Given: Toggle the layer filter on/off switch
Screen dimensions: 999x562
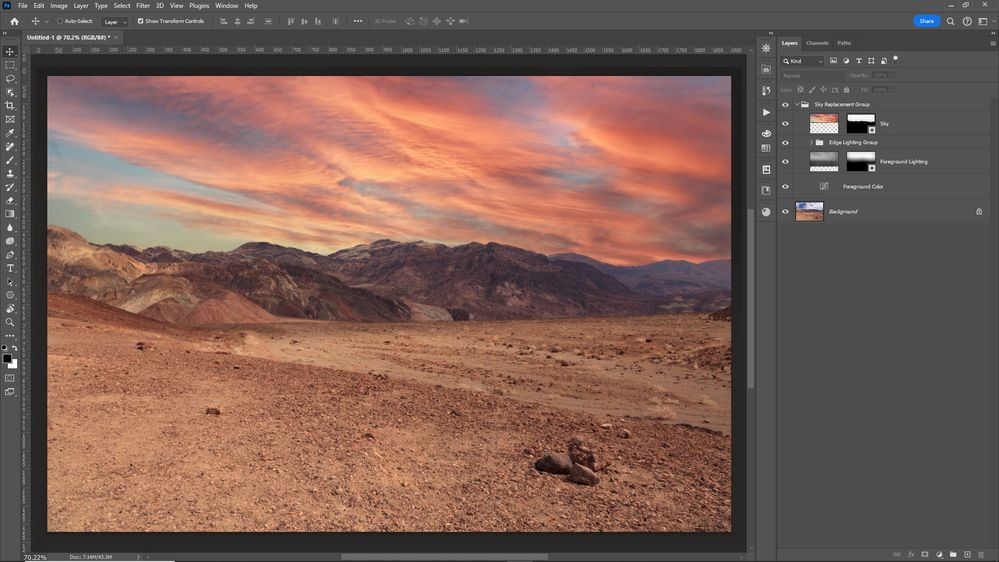Looking at the screenshot, I should [x=895, y=59].
